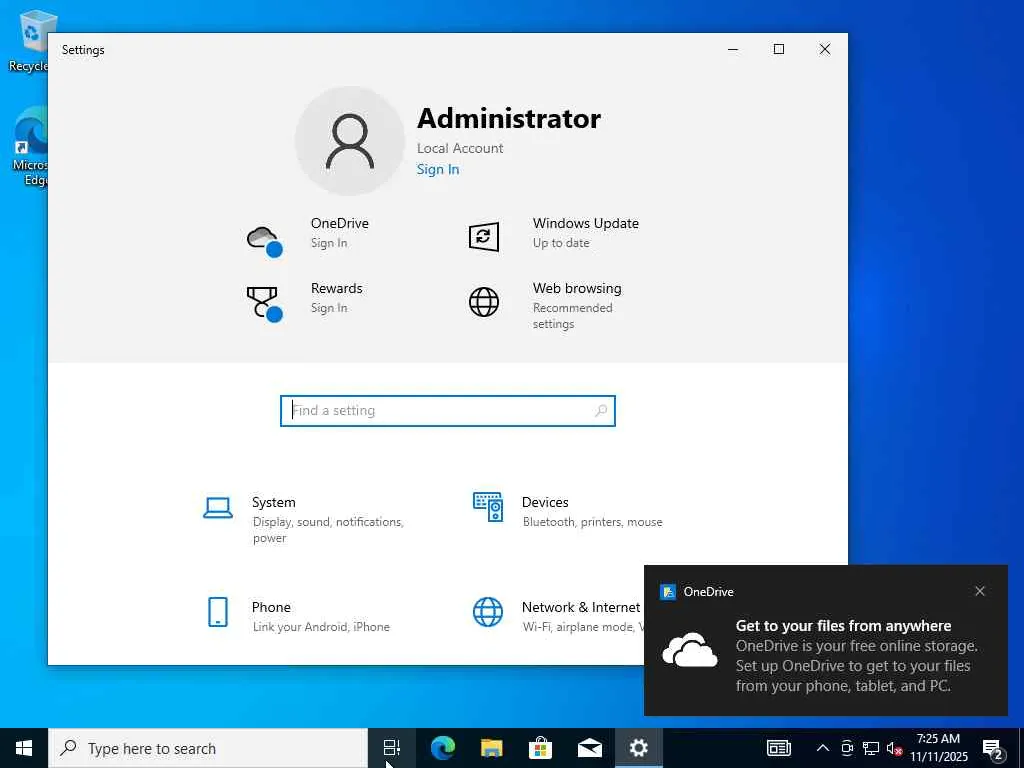Click the Local Account label
Viewport: 1024px width, 768px height.
pyautogui.click(x=460, y=148)
